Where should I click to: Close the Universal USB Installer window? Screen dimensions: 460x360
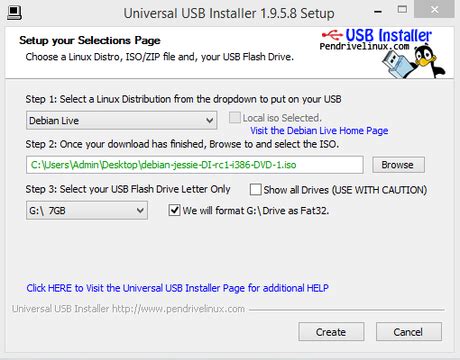coord(434,10)
